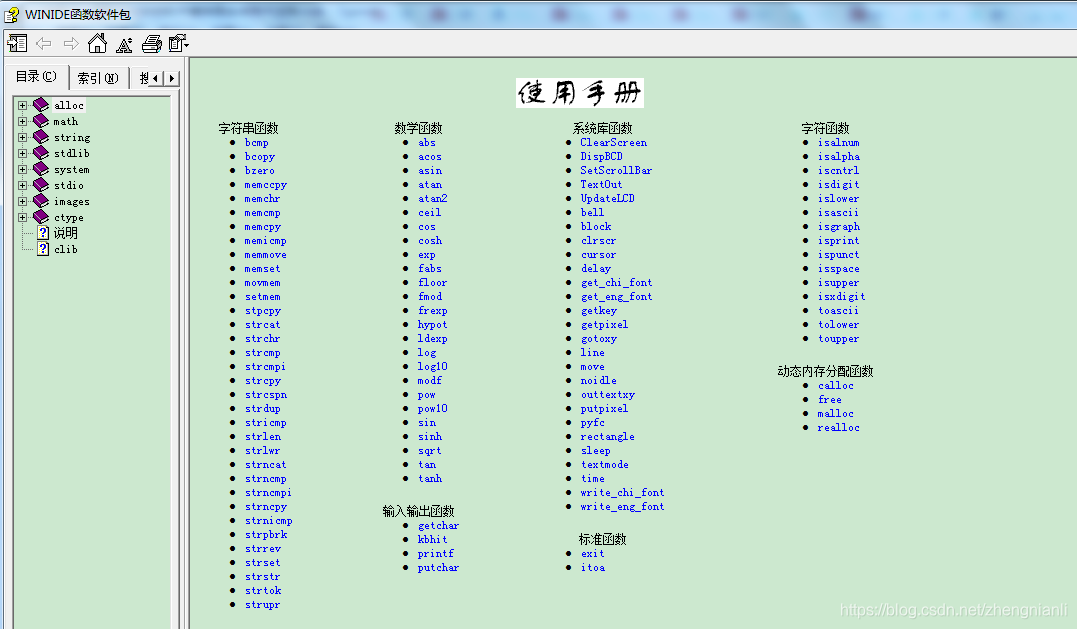Open the SetScrollBar function link
1077x629 pixels.
coord(616,170)
